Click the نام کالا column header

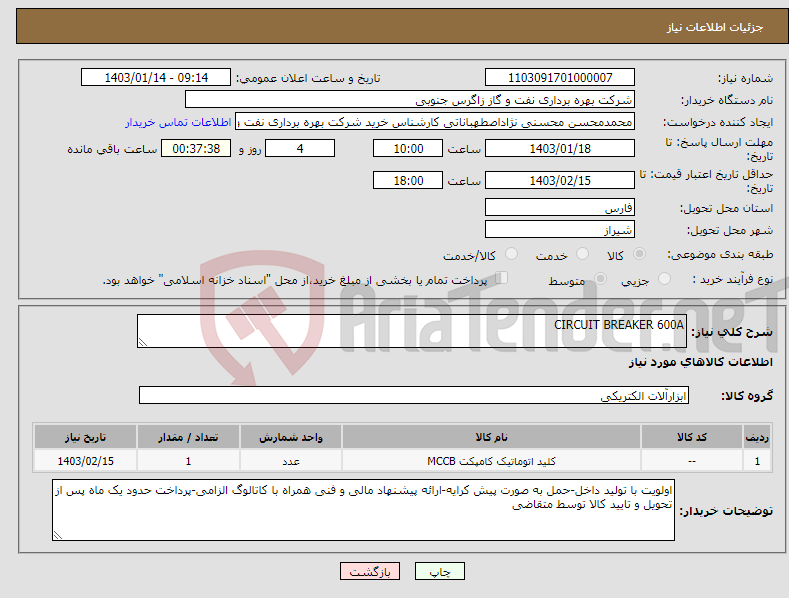(491, 437)
